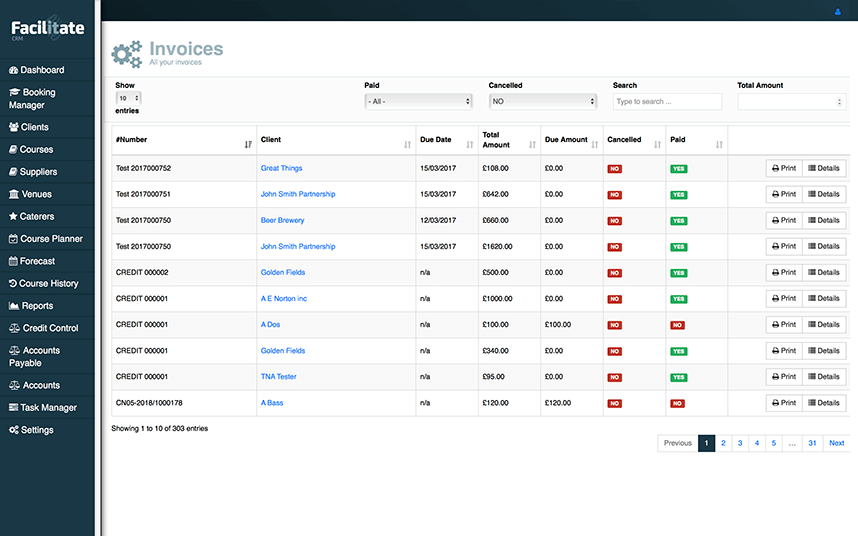Viewport: 858px width, 536px height.
Task: Sort by Cancelled column sort icon
Action: 656,144
